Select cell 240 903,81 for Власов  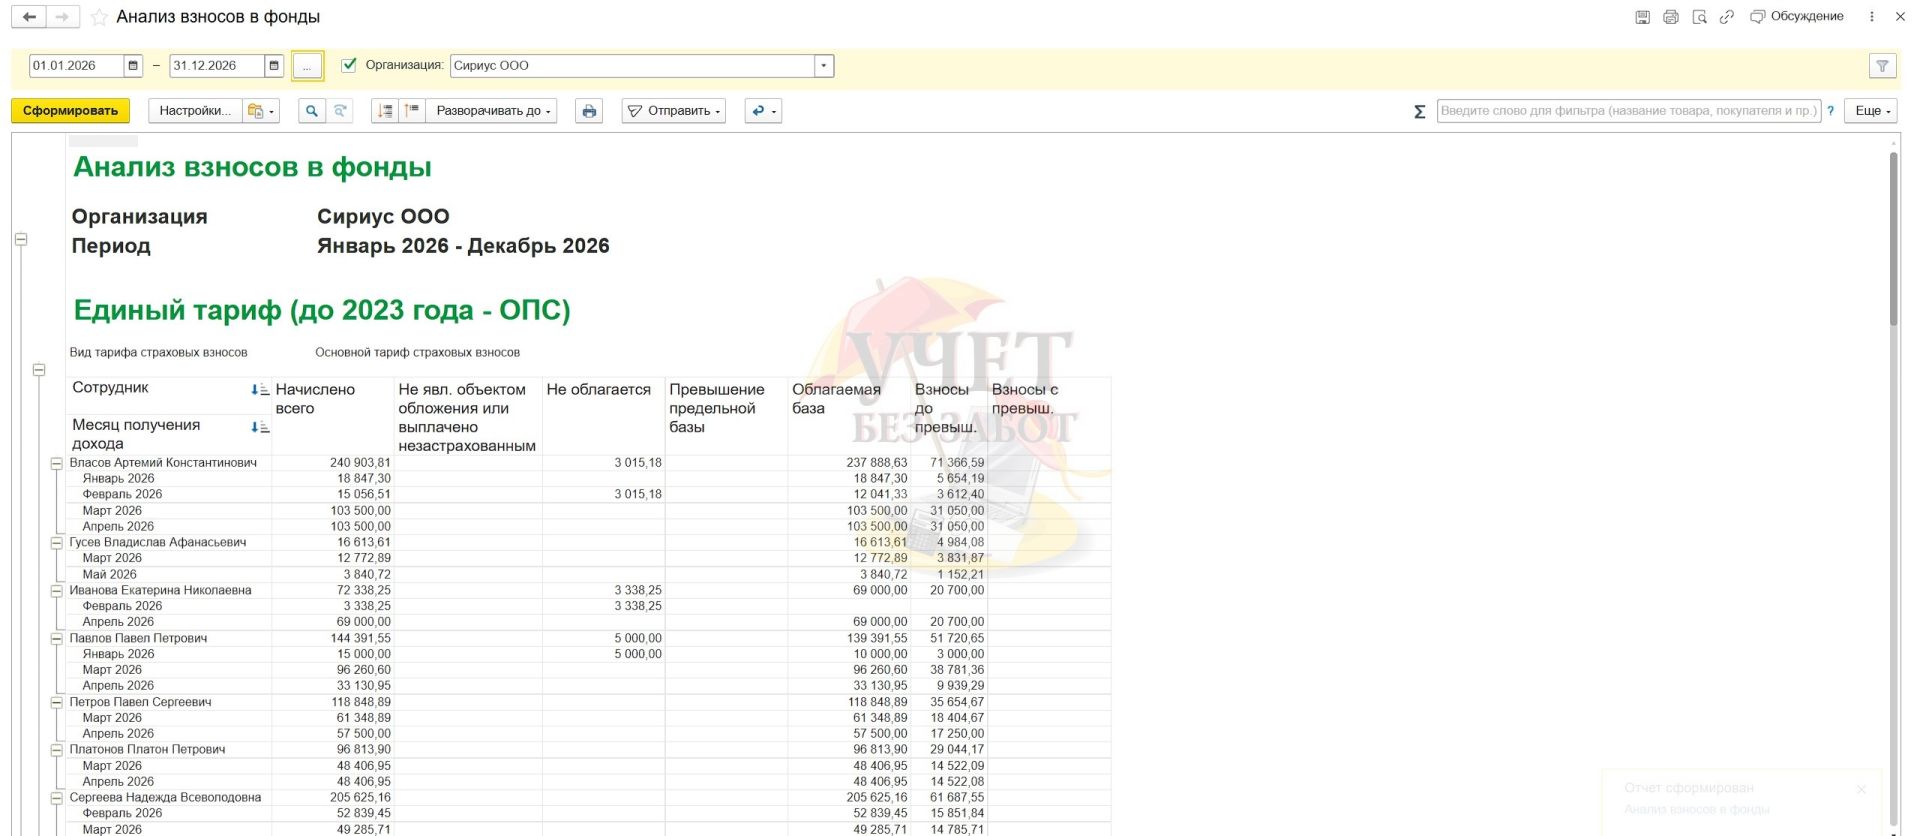tap(332, 463)
